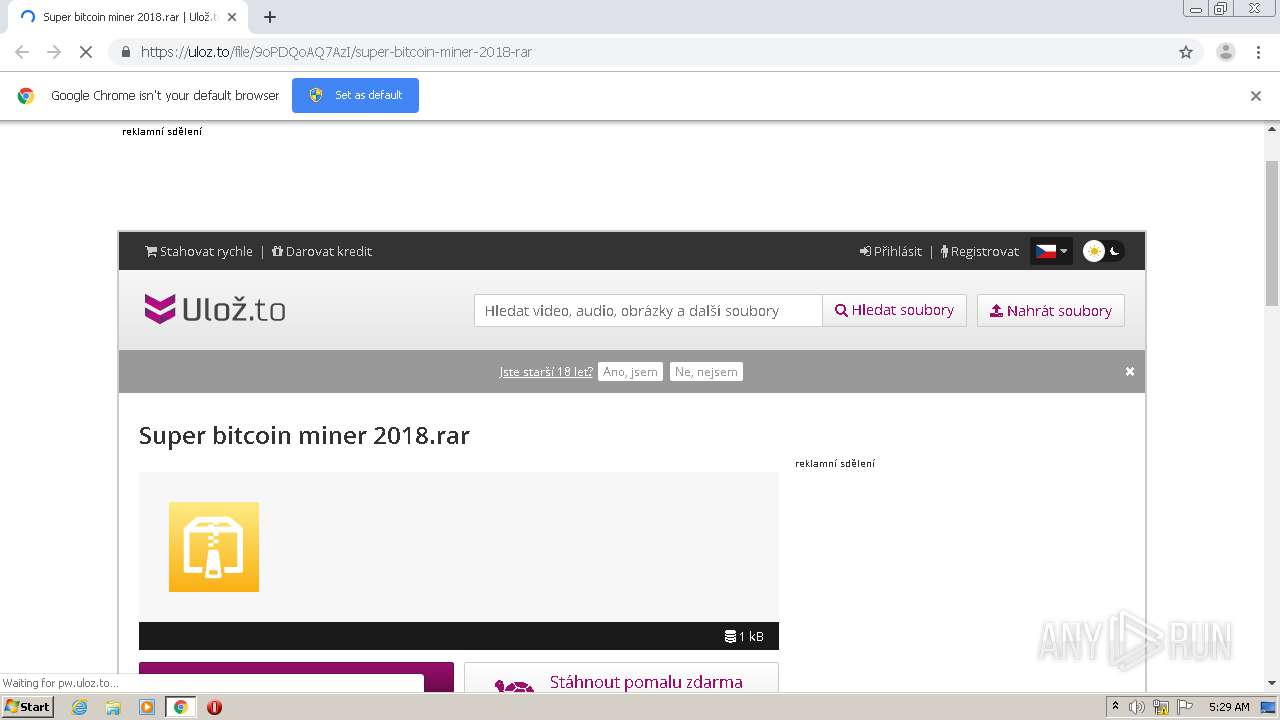Click the yellow archive file thumbnail

pyautogui.click(x=214, y=547)
